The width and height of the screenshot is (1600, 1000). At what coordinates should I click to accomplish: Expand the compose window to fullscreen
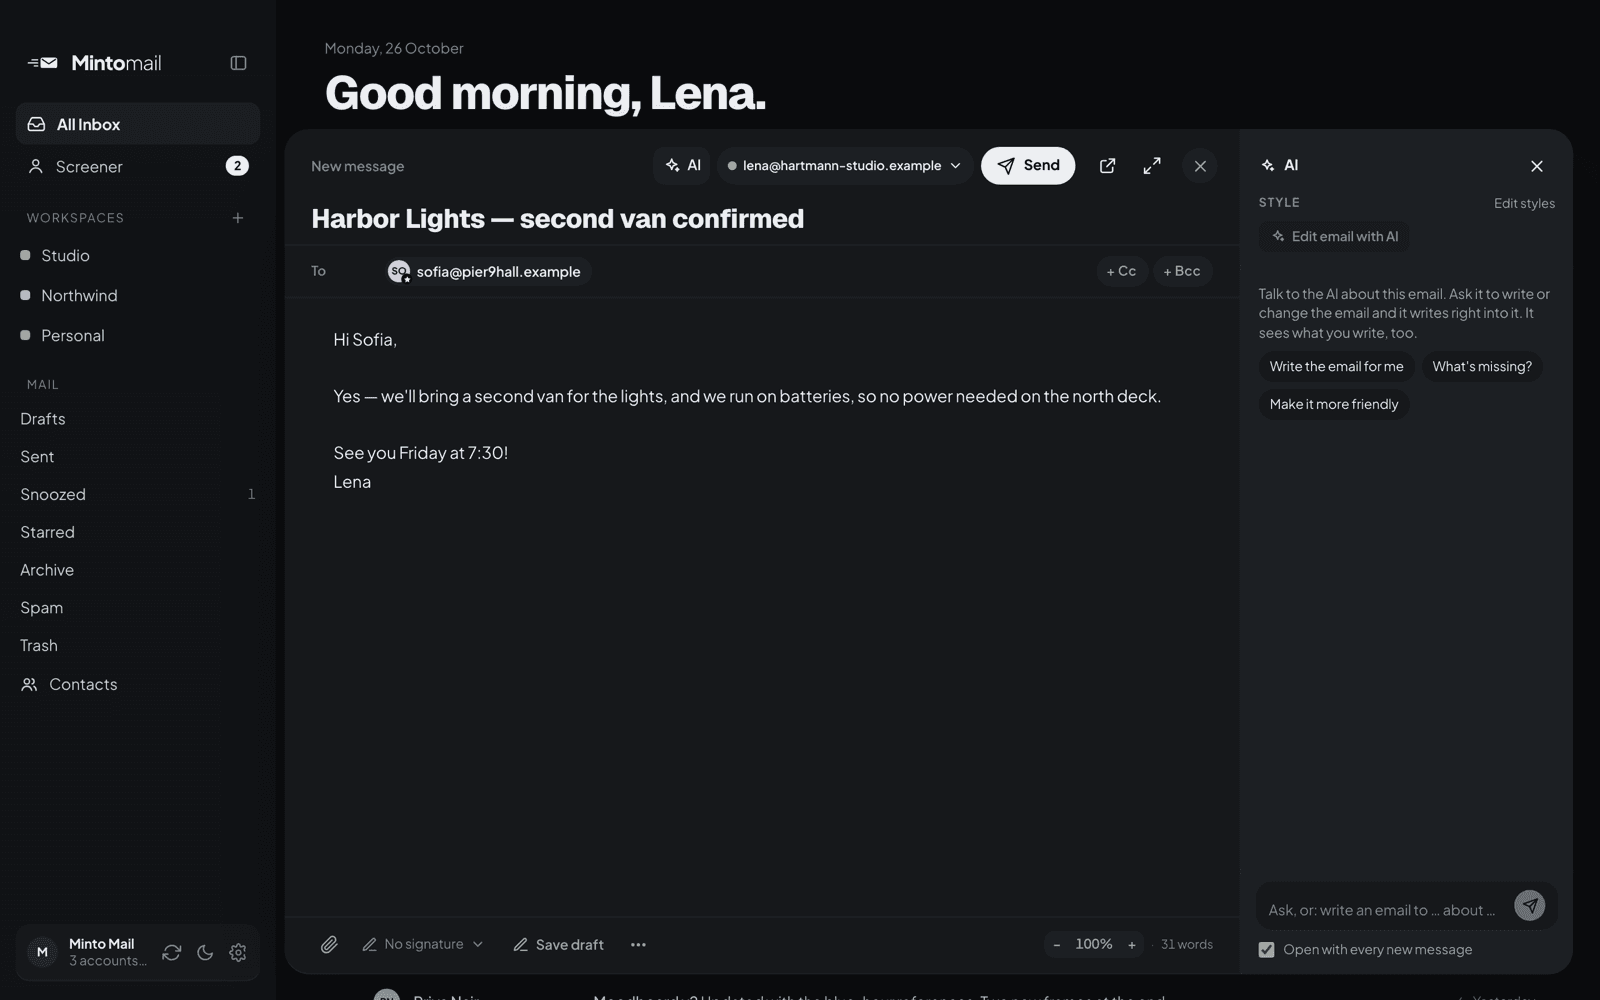1152,166
